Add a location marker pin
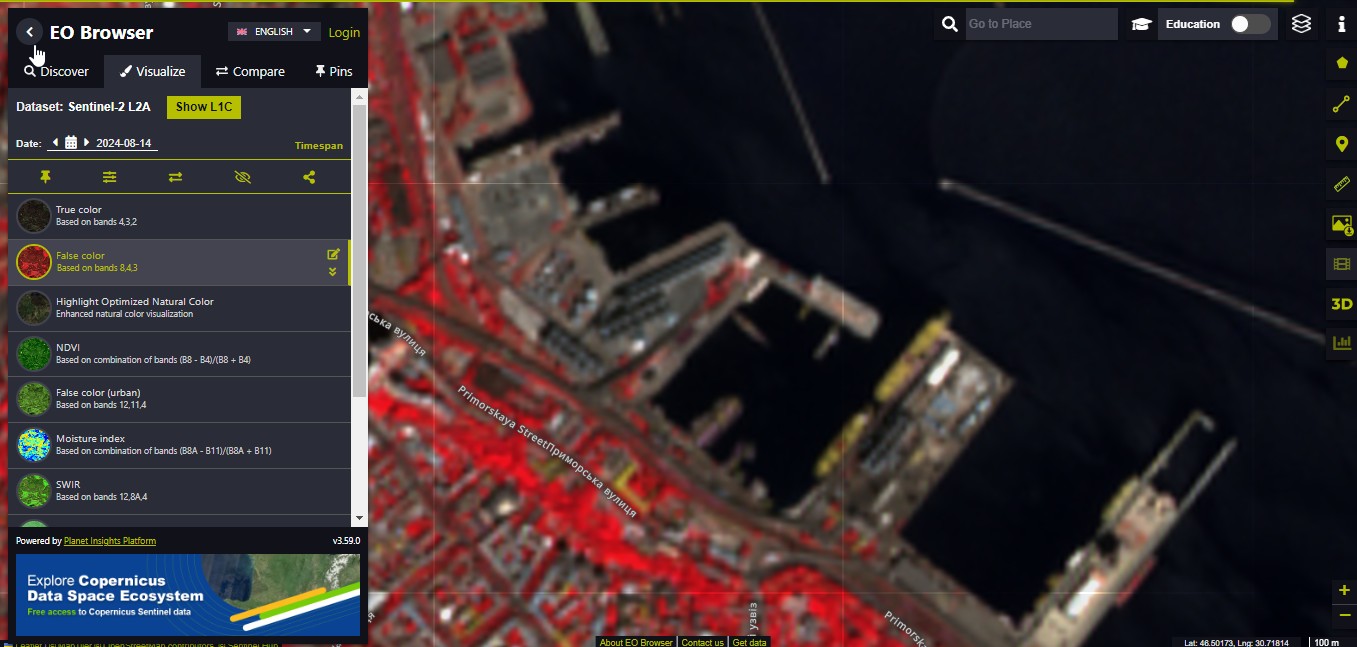 point(1342,144)
